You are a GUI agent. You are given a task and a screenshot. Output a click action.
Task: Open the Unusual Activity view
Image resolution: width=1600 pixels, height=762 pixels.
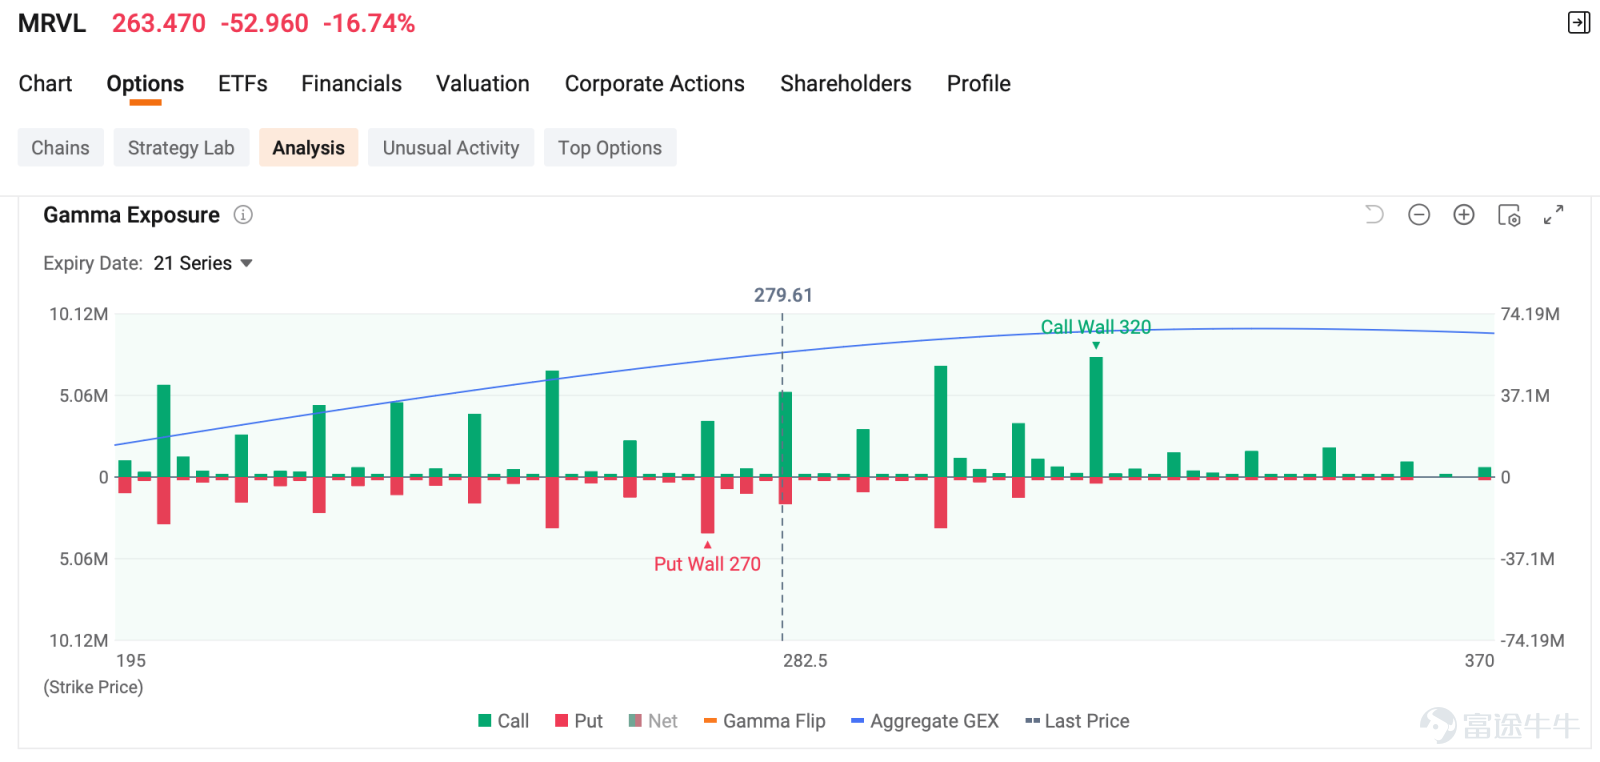point(451,148)
